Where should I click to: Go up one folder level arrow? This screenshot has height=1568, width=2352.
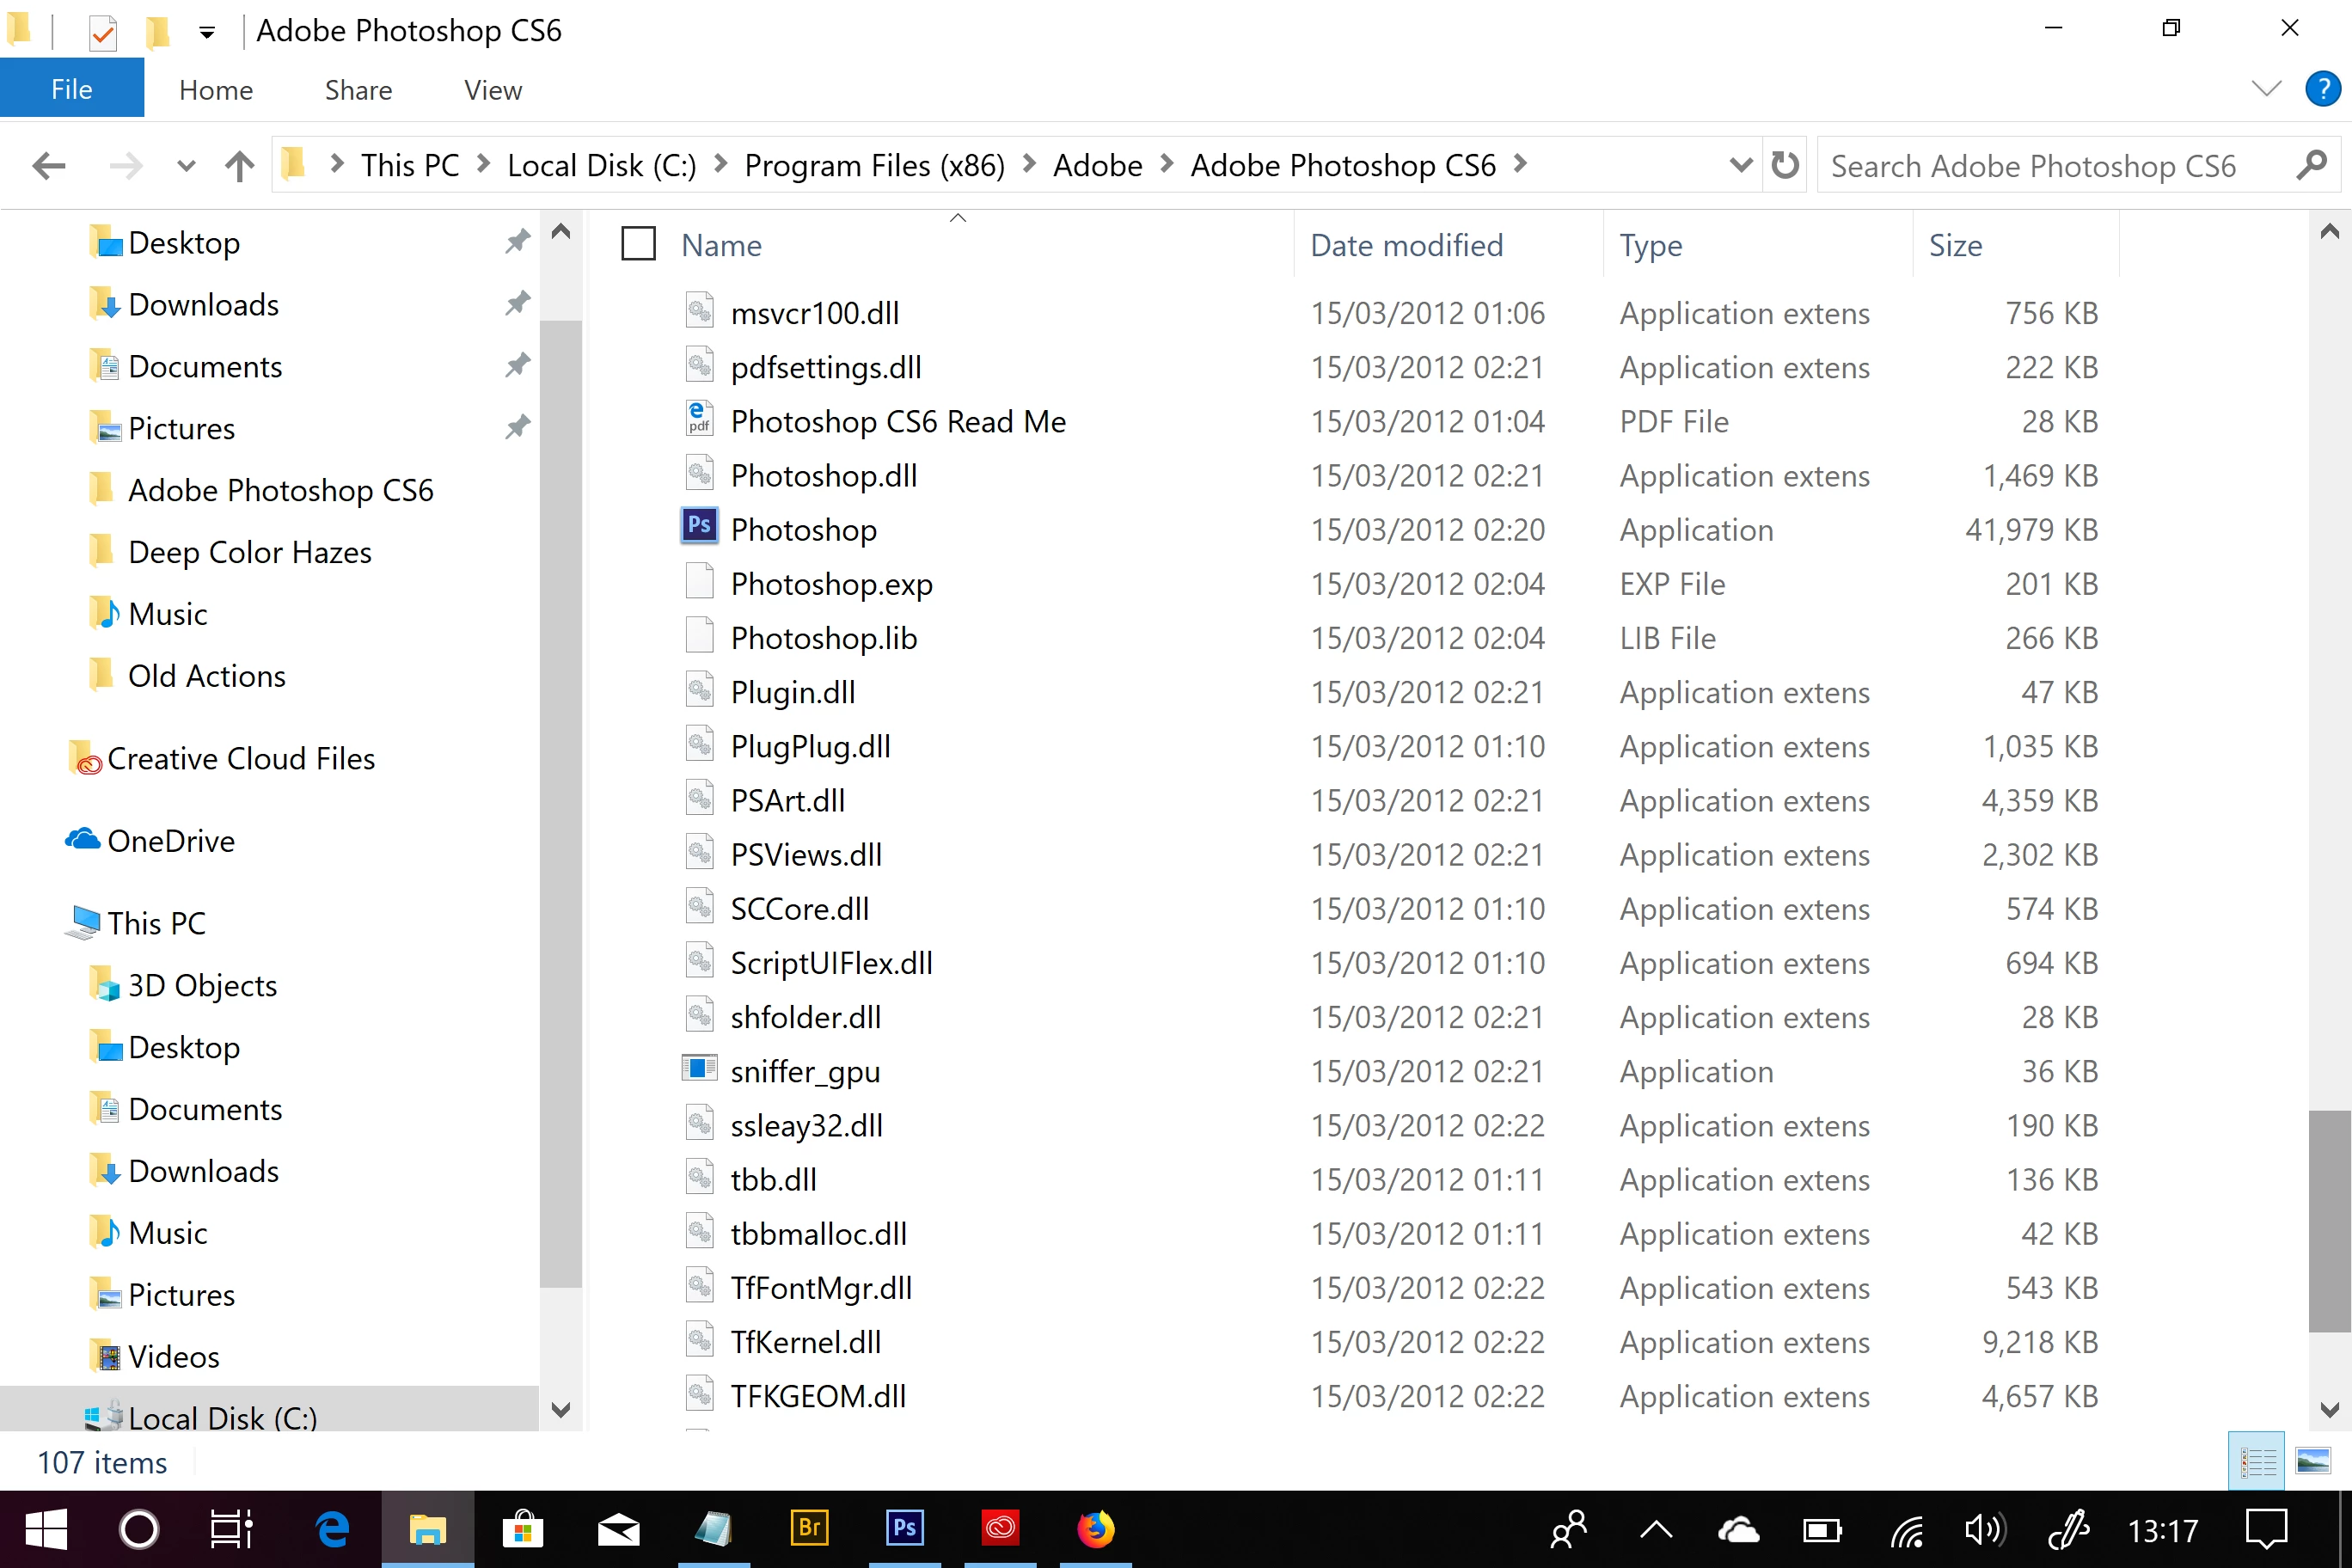[239, 165]
